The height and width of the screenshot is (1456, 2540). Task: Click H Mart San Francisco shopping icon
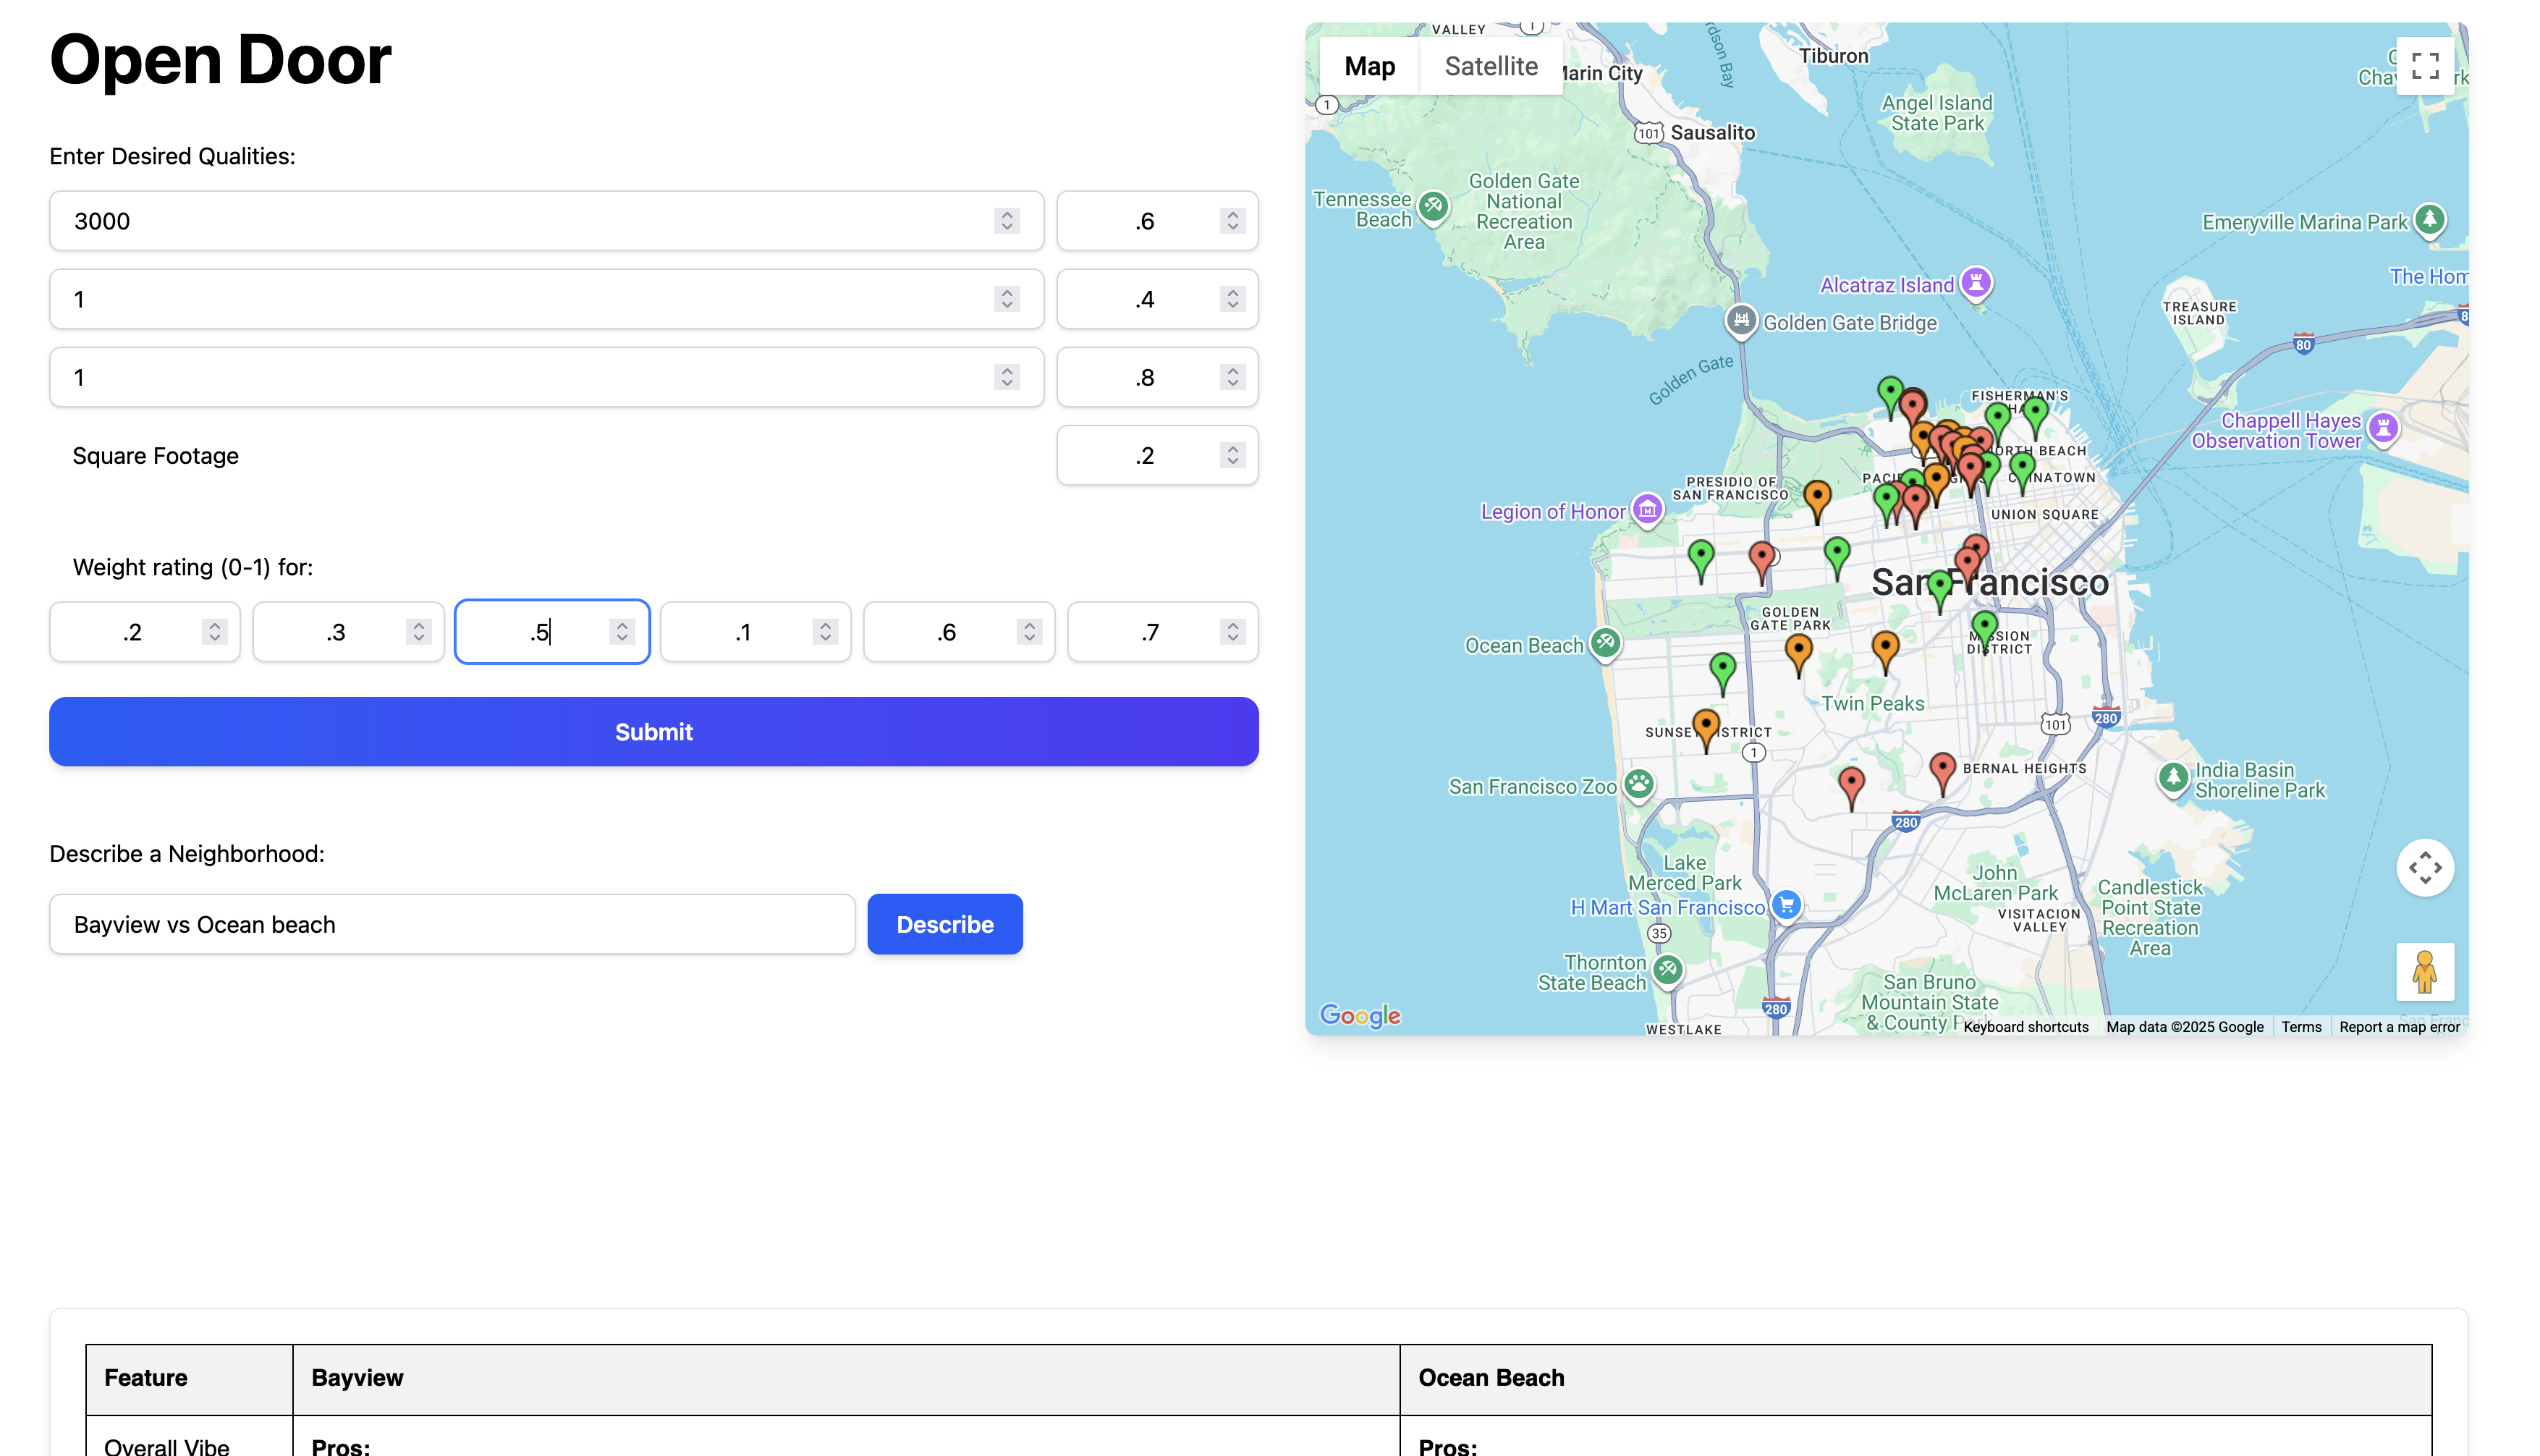click(x=1786, y=905)
